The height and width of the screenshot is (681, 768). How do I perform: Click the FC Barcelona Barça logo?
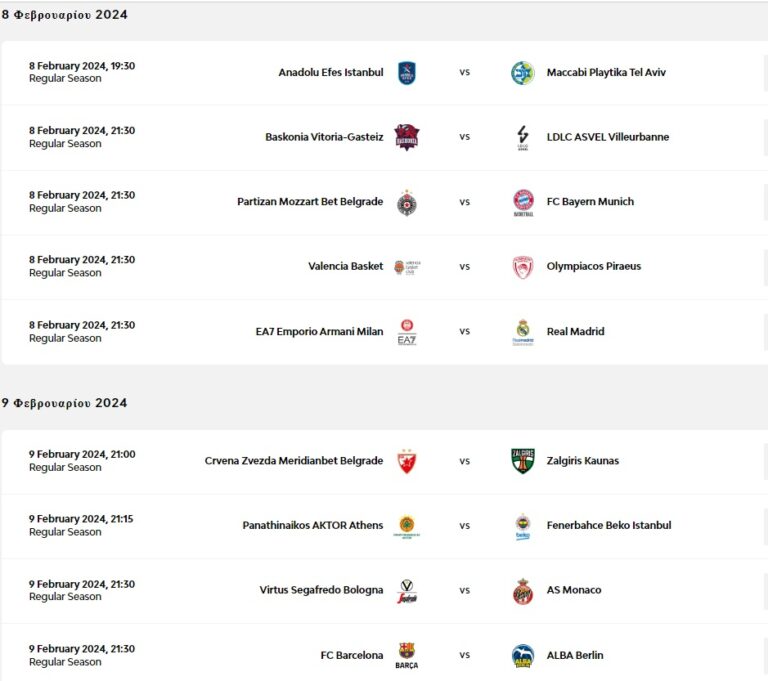click(x=406, y=656)
